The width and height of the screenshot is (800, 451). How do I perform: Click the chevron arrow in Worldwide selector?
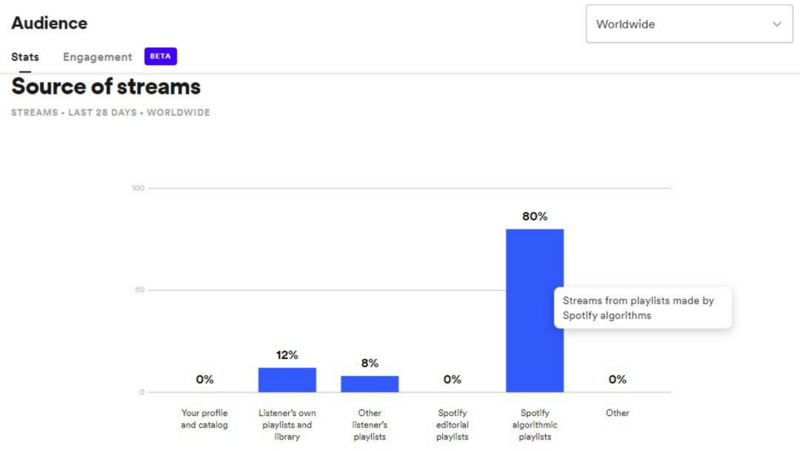point(777,24)
